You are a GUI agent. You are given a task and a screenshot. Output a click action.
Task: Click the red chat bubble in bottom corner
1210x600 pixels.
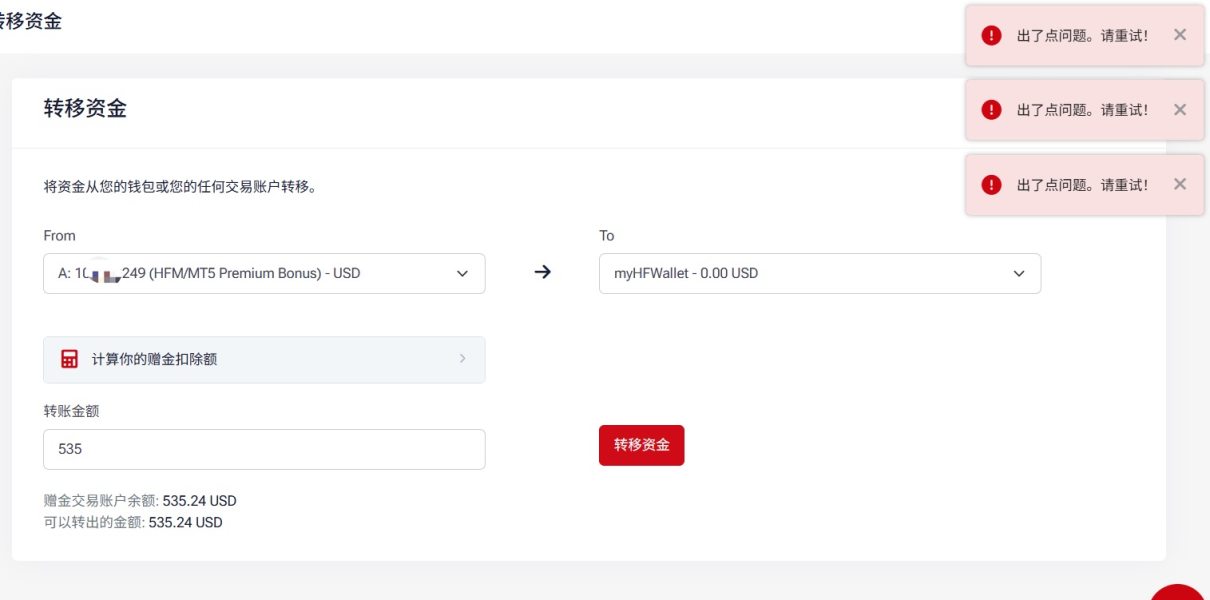point(1180,594)
